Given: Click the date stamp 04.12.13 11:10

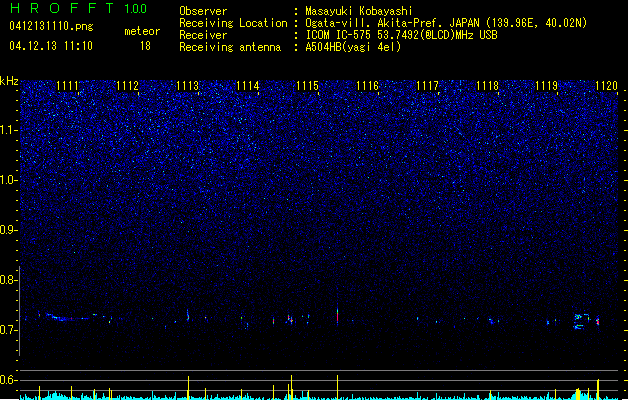Looking at the screenshot, I should coord(51,46).
